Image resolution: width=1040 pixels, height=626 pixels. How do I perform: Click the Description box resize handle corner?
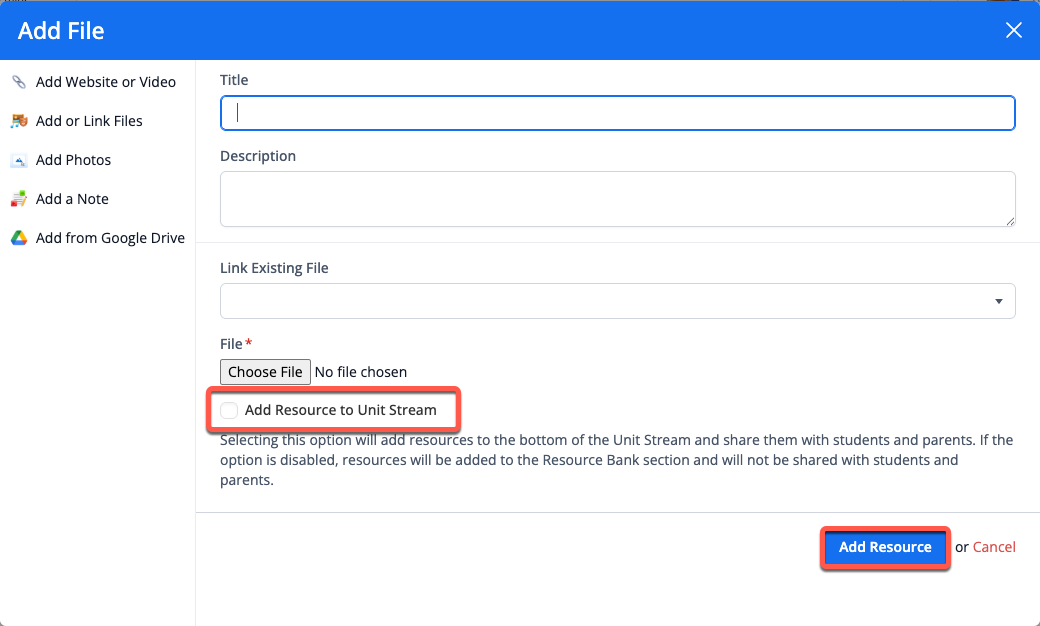pos(1010,221)
